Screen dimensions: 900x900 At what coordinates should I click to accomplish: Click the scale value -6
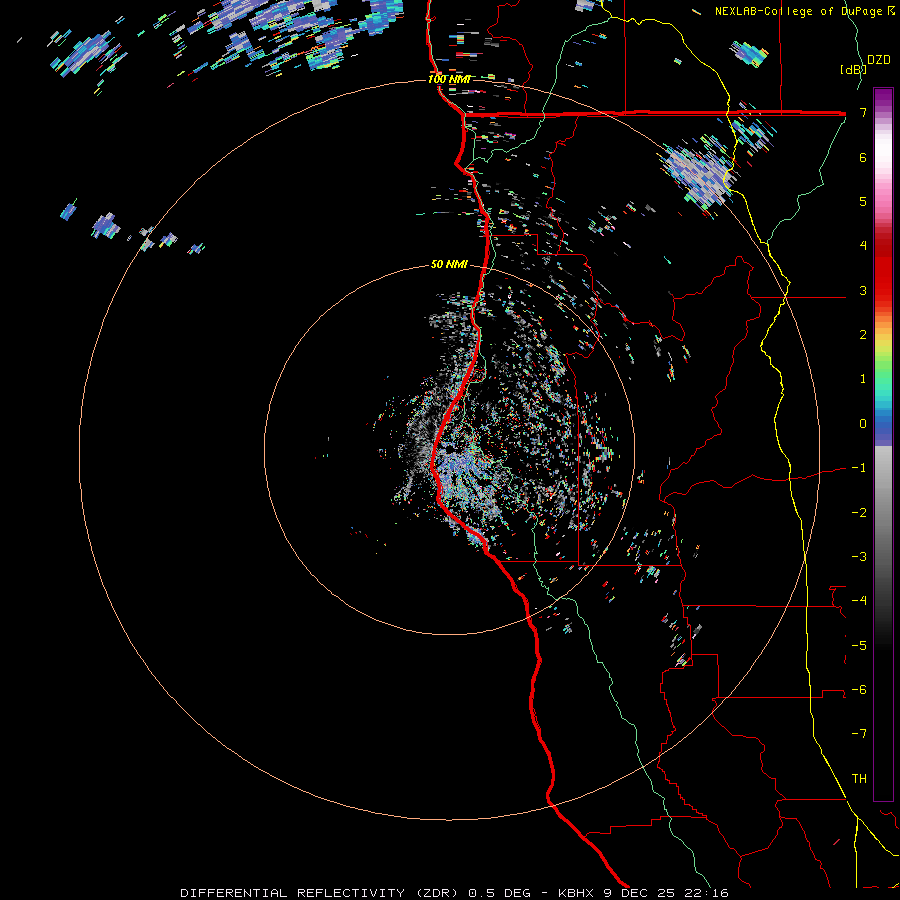click(859, 690)
